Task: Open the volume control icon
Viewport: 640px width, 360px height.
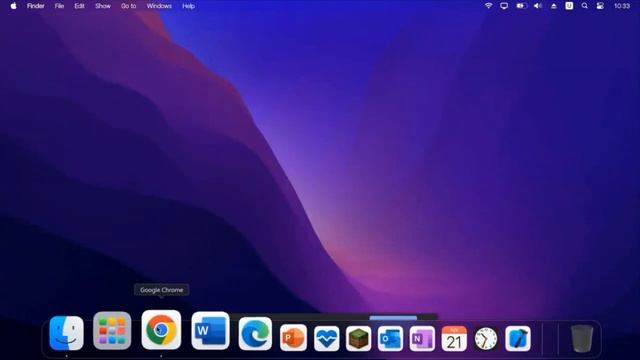Action: click(x=538, y=6)
